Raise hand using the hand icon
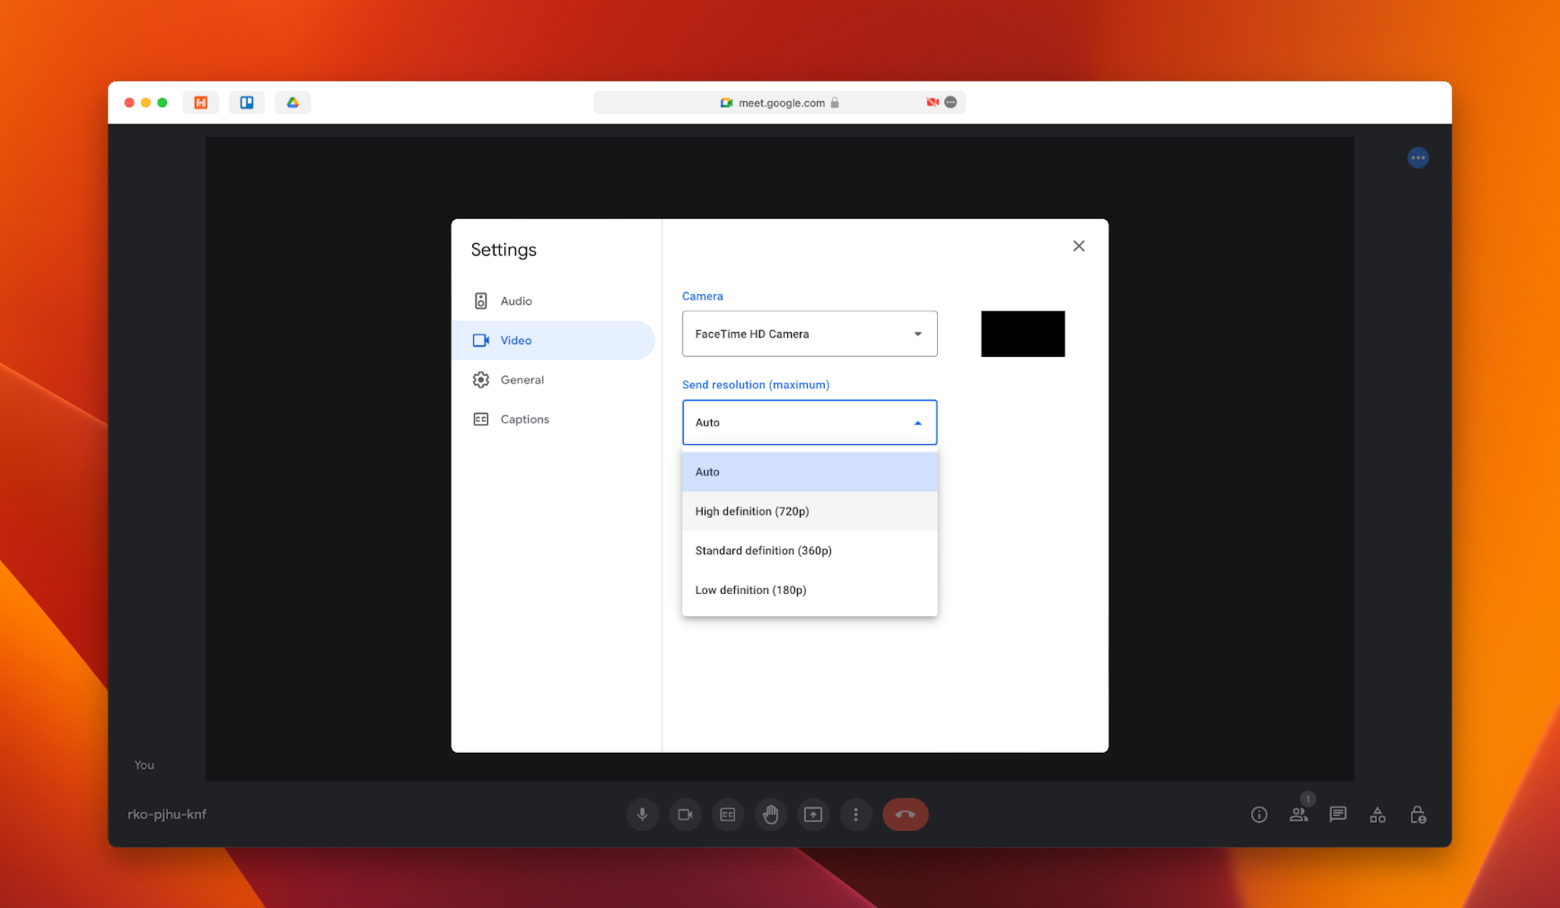 click(x=770, y=815)
